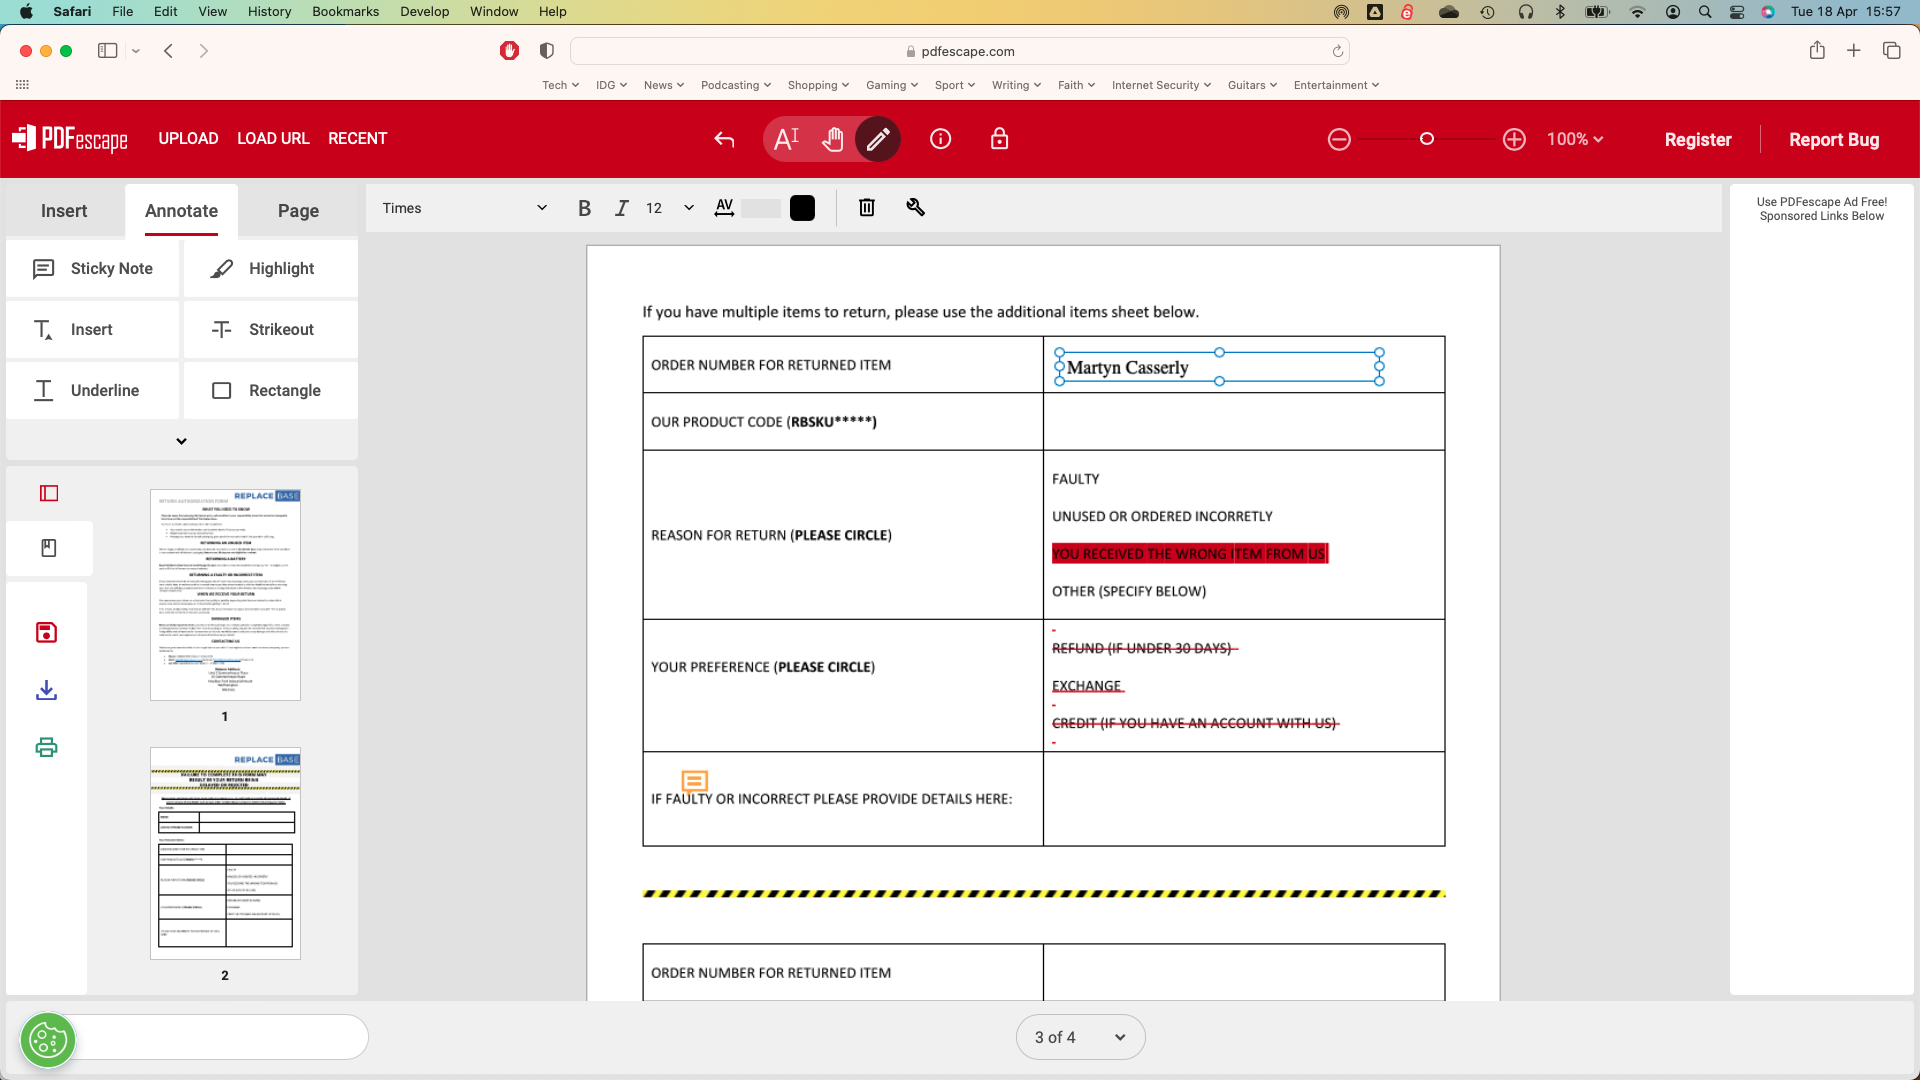Image resolution: width=1920 pixels, height=1080 pixels.
Task: Select the Strikeout tool
Action: [x=270, y=329]
